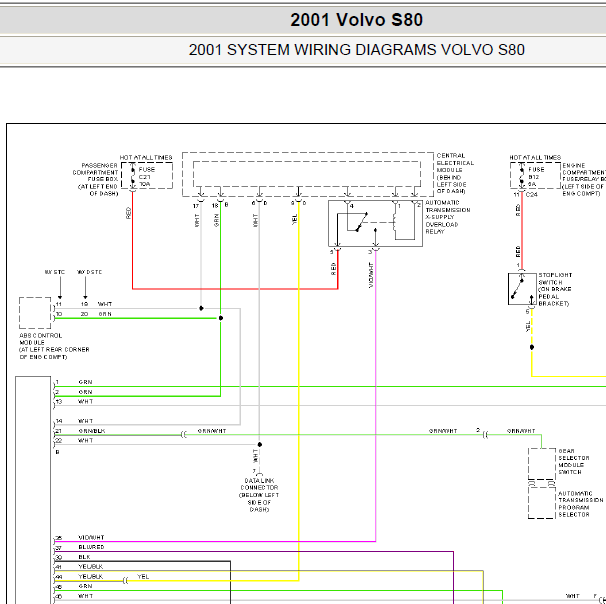
Task: Click the "WHT" label at pin 13
Action: pos(85,402)
